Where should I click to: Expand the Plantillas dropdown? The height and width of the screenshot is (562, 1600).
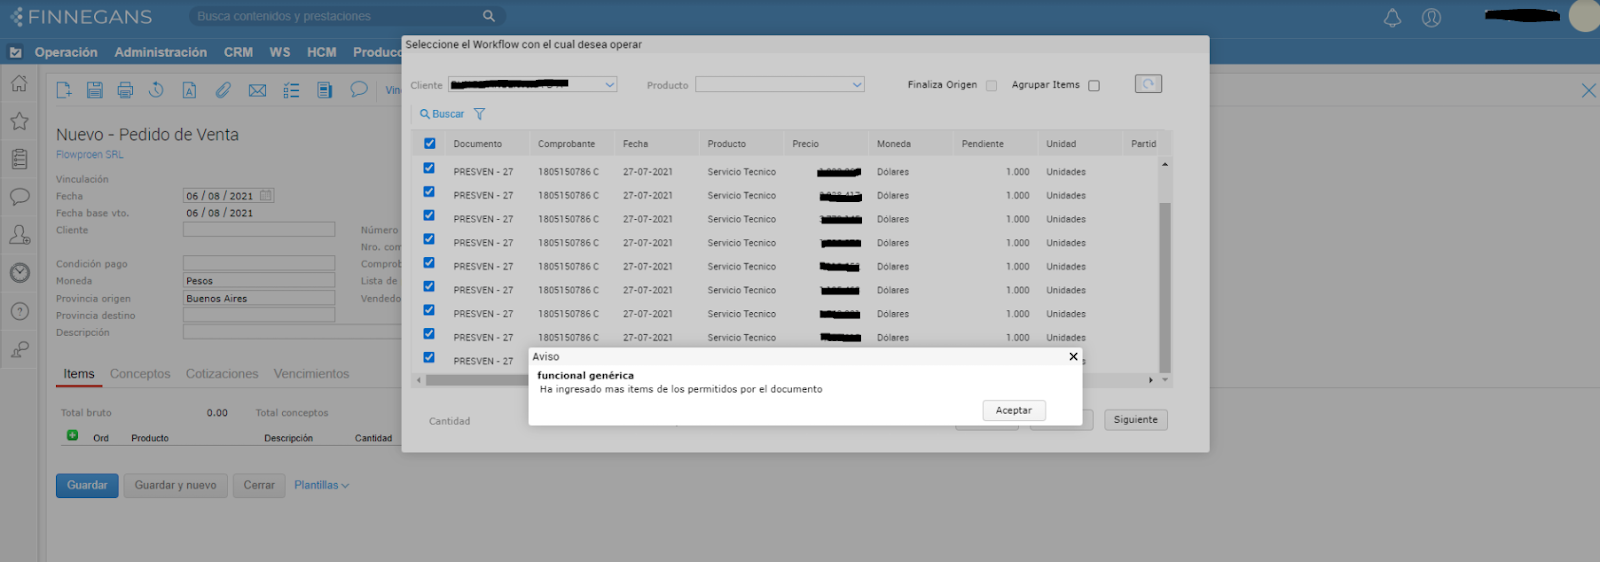(x=321, y=485)
